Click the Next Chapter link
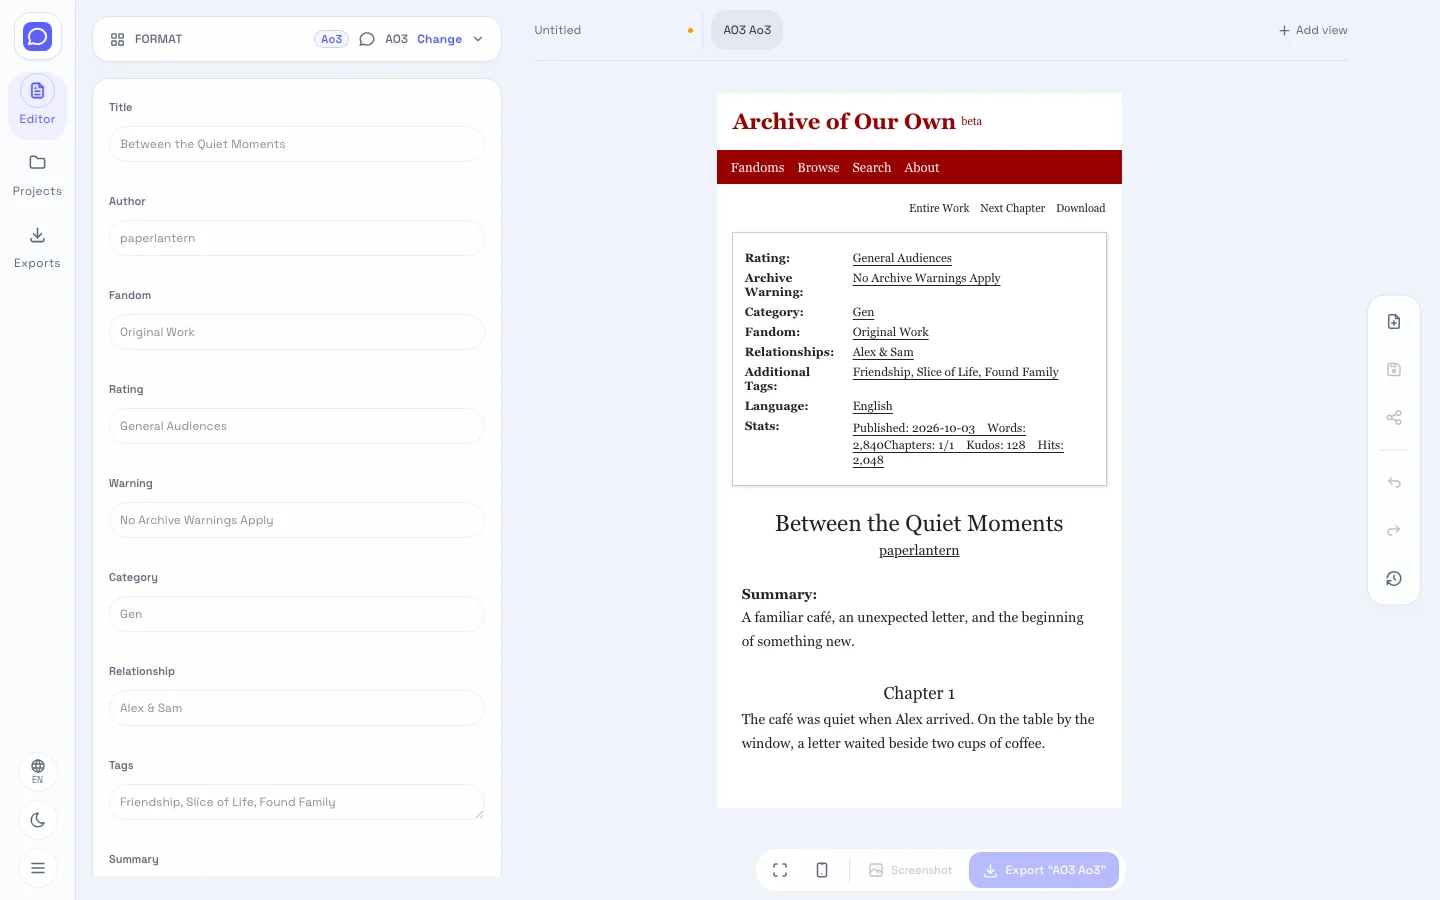This screenshot has width=1440, height=900. 1012,208
